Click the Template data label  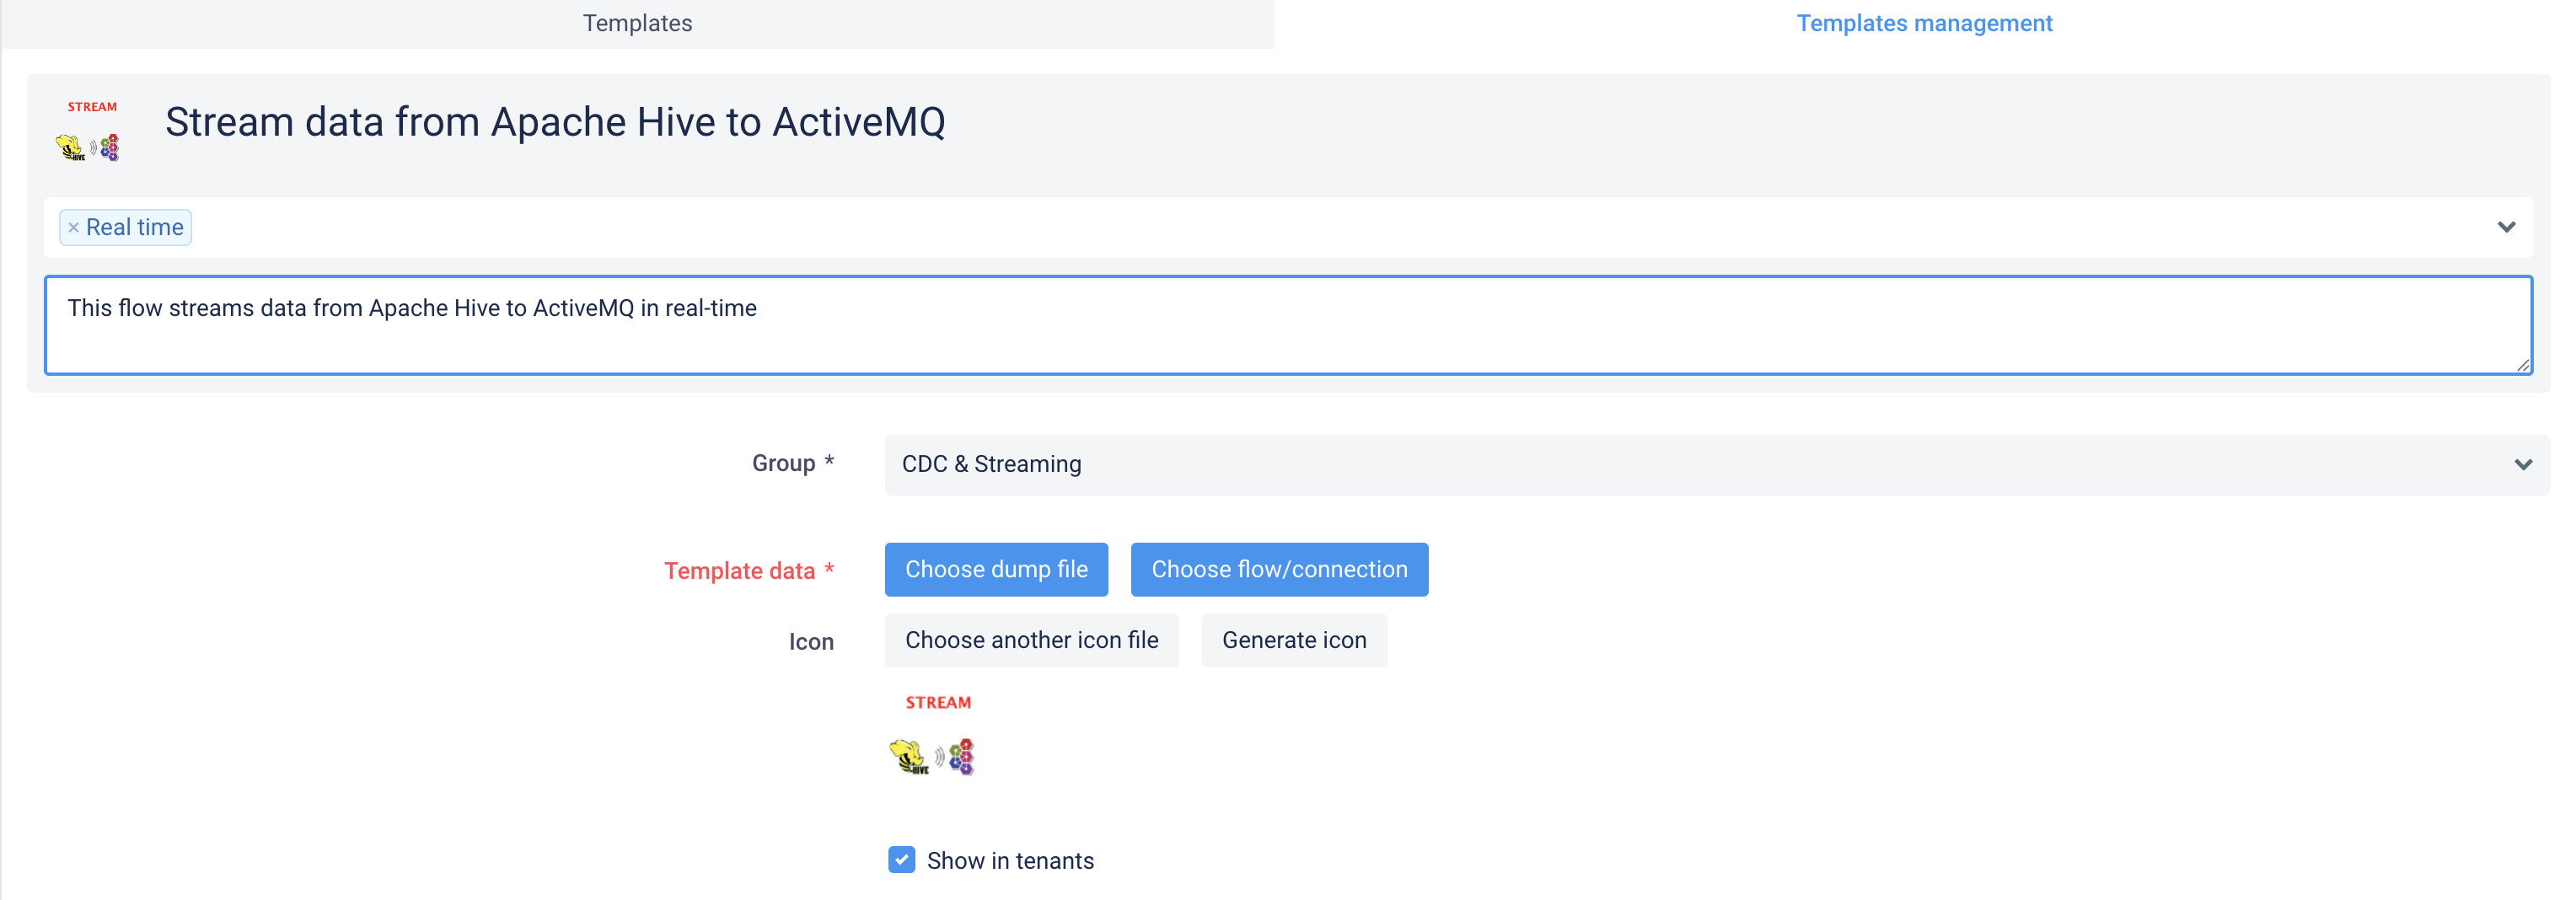point(748,570)
